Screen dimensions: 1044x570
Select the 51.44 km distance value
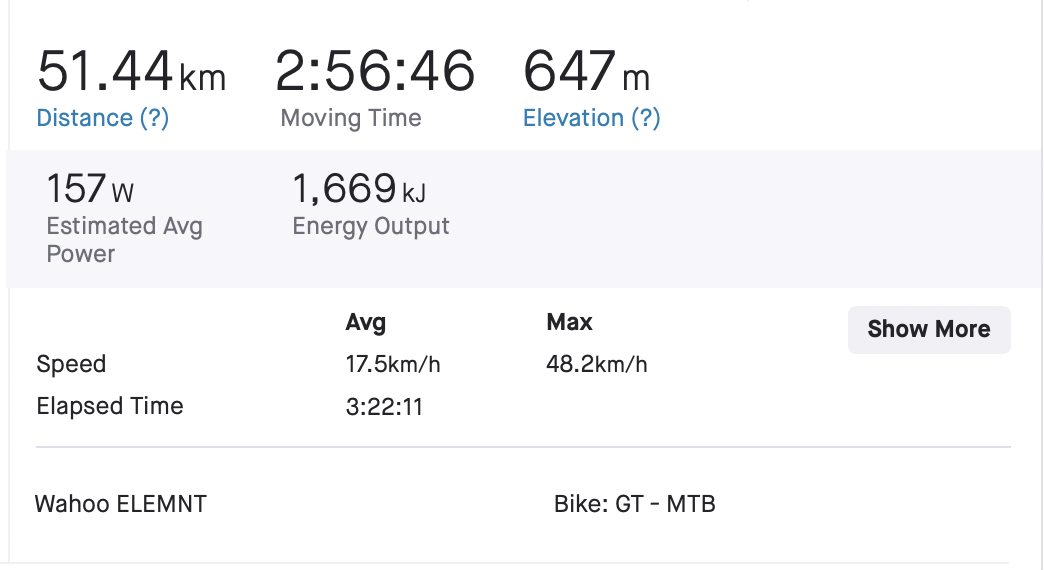click(x=131, y=71)
